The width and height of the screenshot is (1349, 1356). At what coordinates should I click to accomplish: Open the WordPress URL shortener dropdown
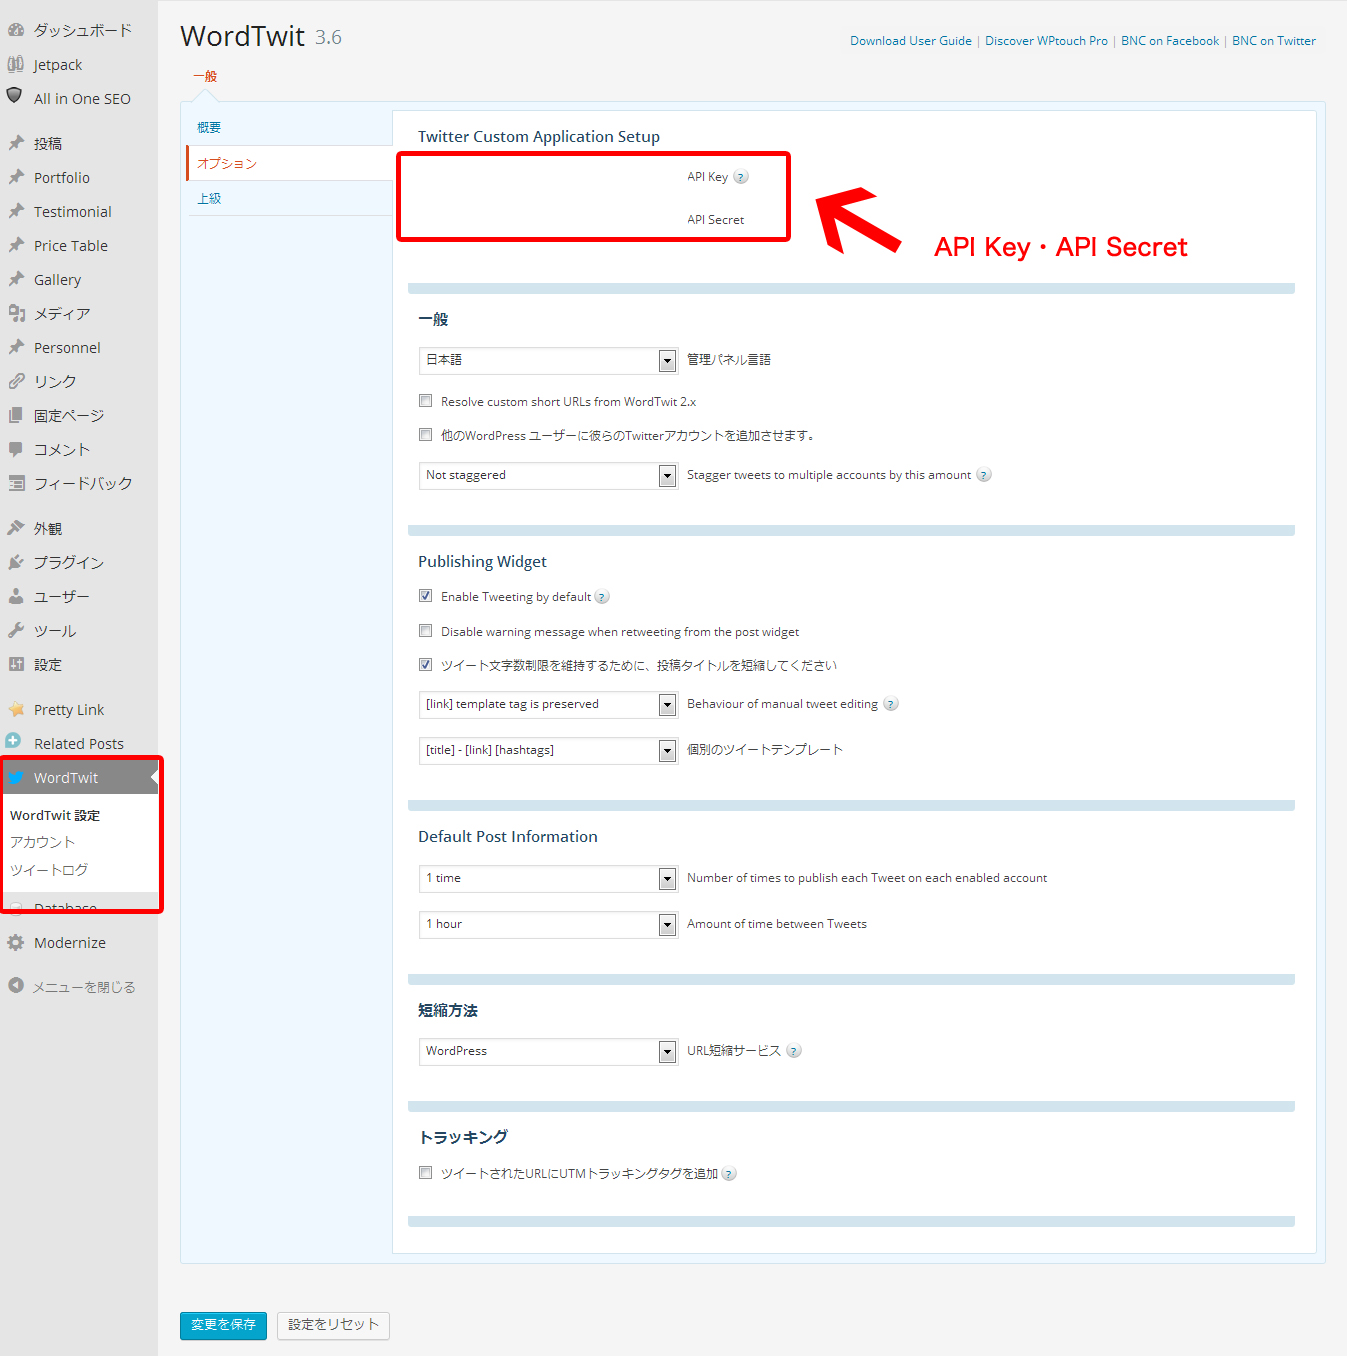coord(548,1051)
